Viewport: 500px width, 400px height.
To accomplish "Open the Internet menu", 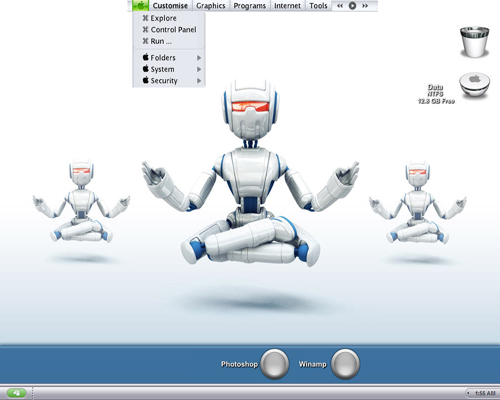I will pos(287,6).
